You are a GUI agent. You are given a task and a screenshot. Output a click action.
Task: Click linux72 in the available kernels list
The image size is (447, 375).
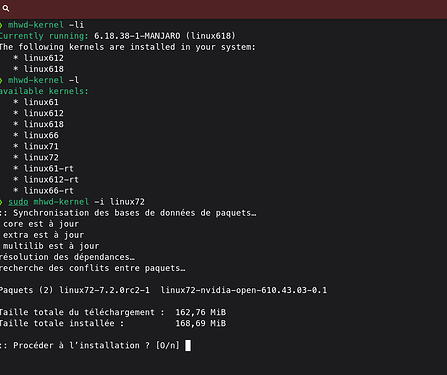click(x=41, y=158)
